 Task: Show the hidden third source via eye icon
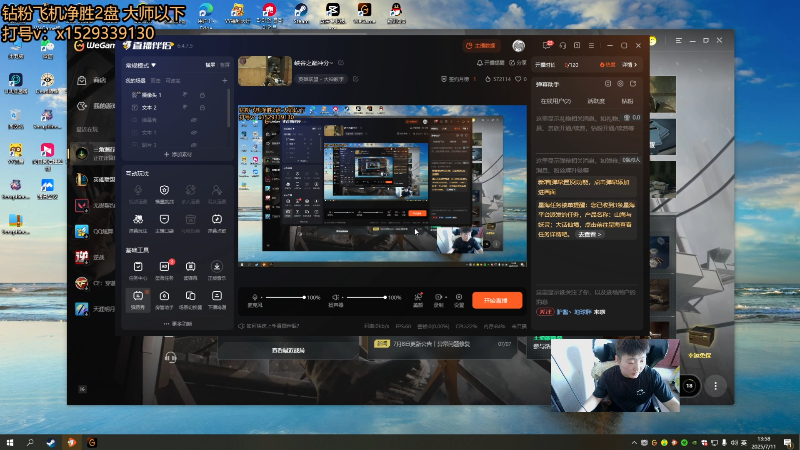click(x=194, y=120)
